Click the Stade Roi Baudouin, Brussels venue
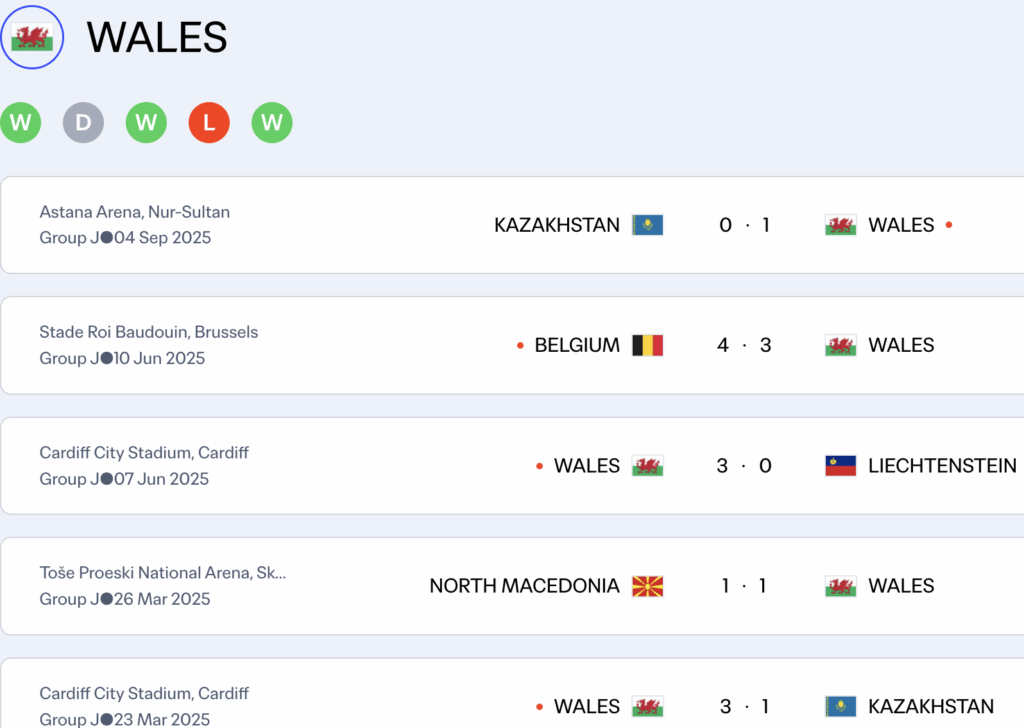This screenshot has height=728, width=1024. 148,332
